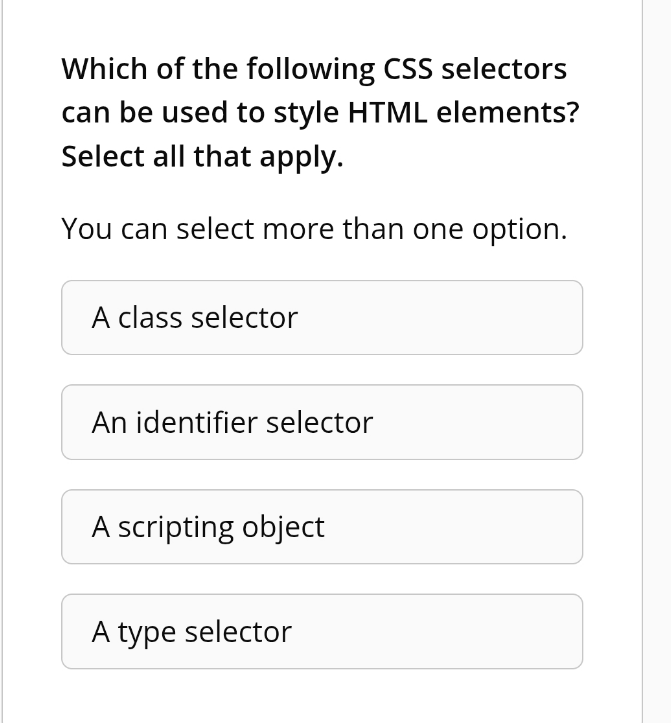
Task: Select the "A type selector" option
Action: 321,632
